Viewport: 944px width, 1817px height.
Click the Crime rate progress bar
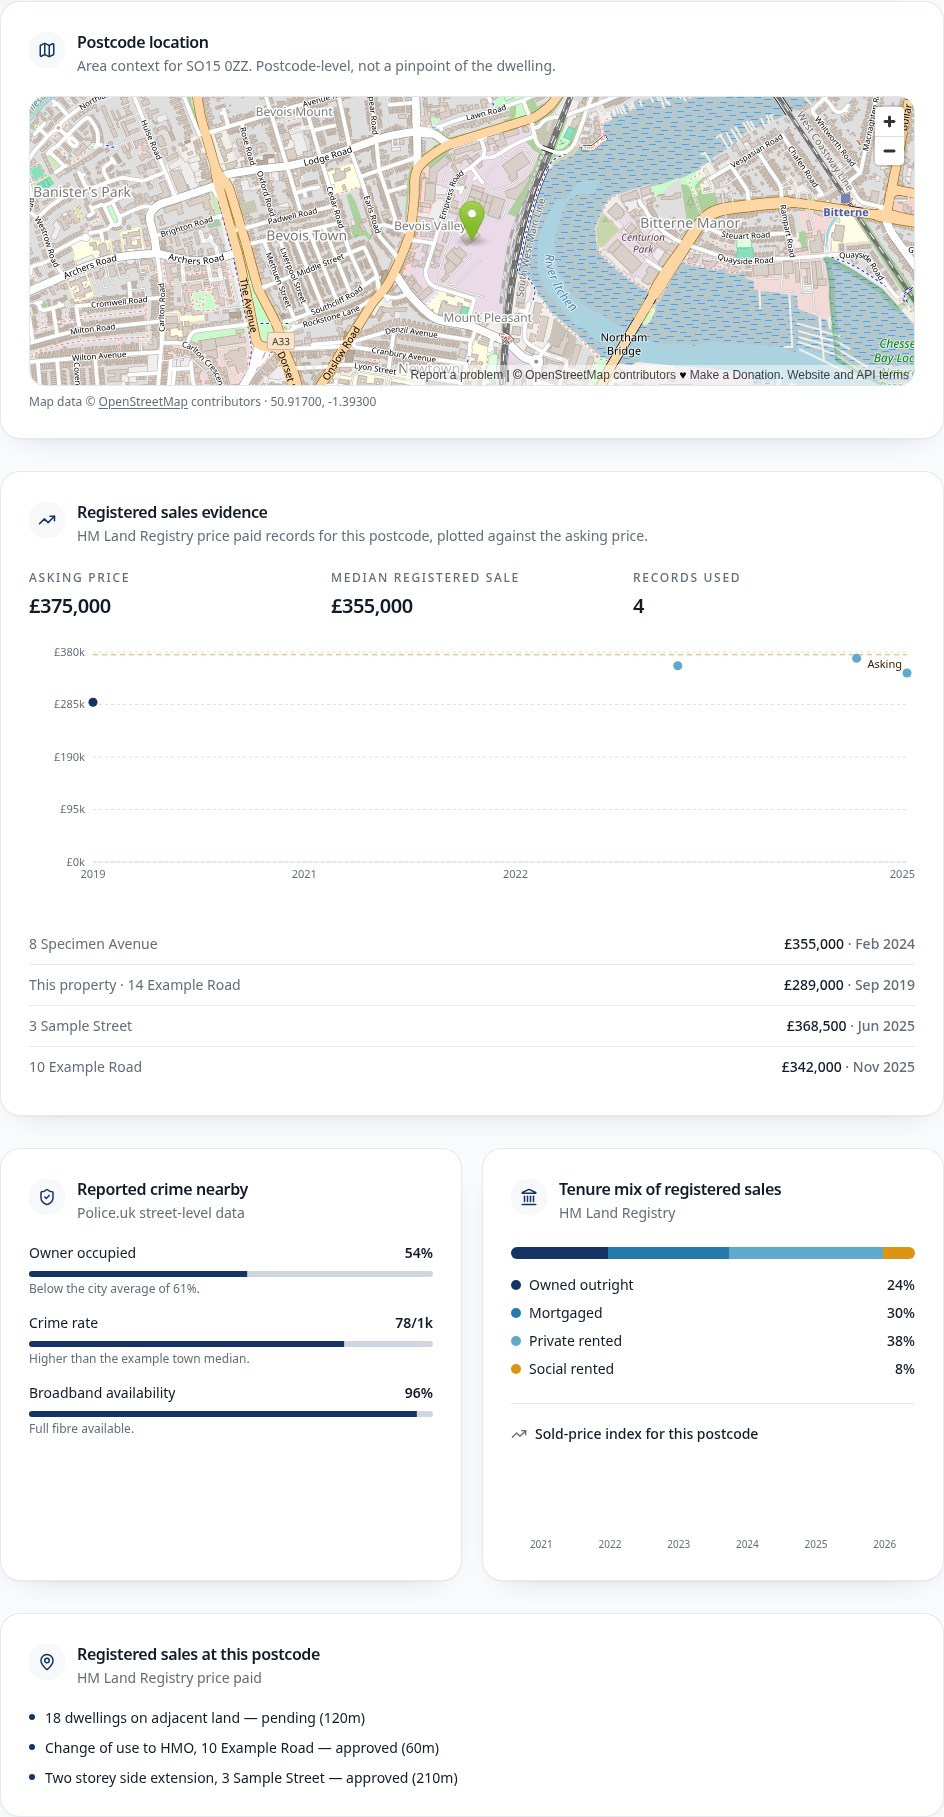tap(231, 1344)
